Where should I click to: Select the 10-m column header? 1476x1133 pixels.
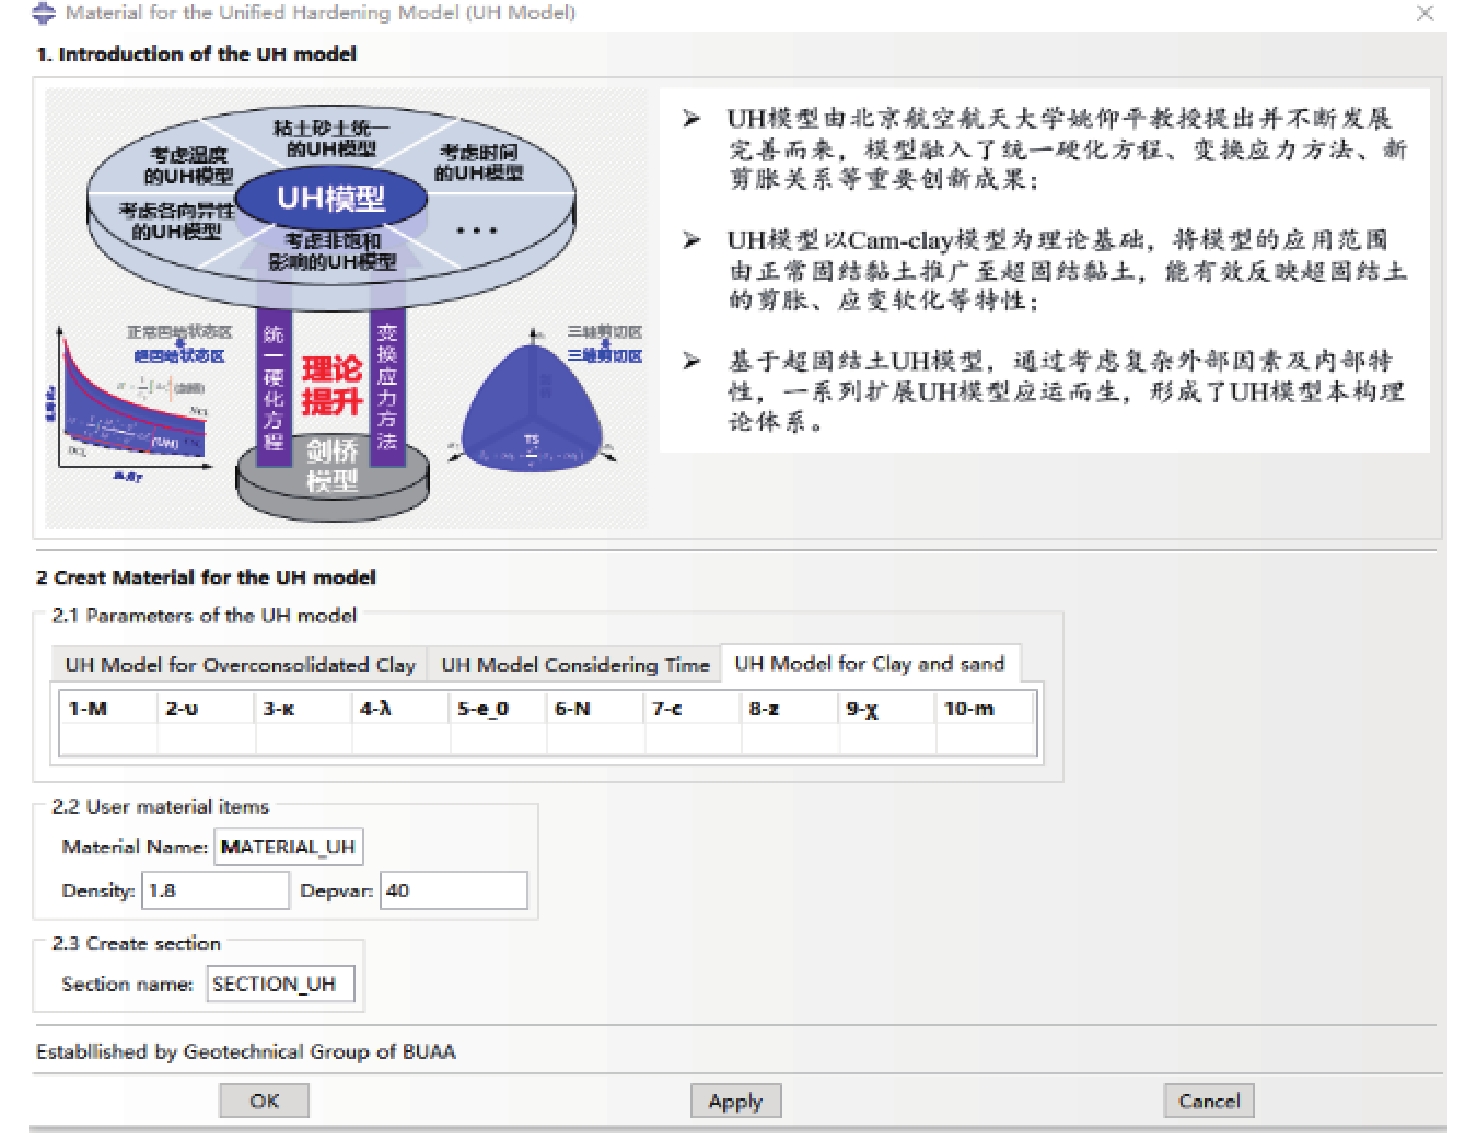click(x=985, y=708)
